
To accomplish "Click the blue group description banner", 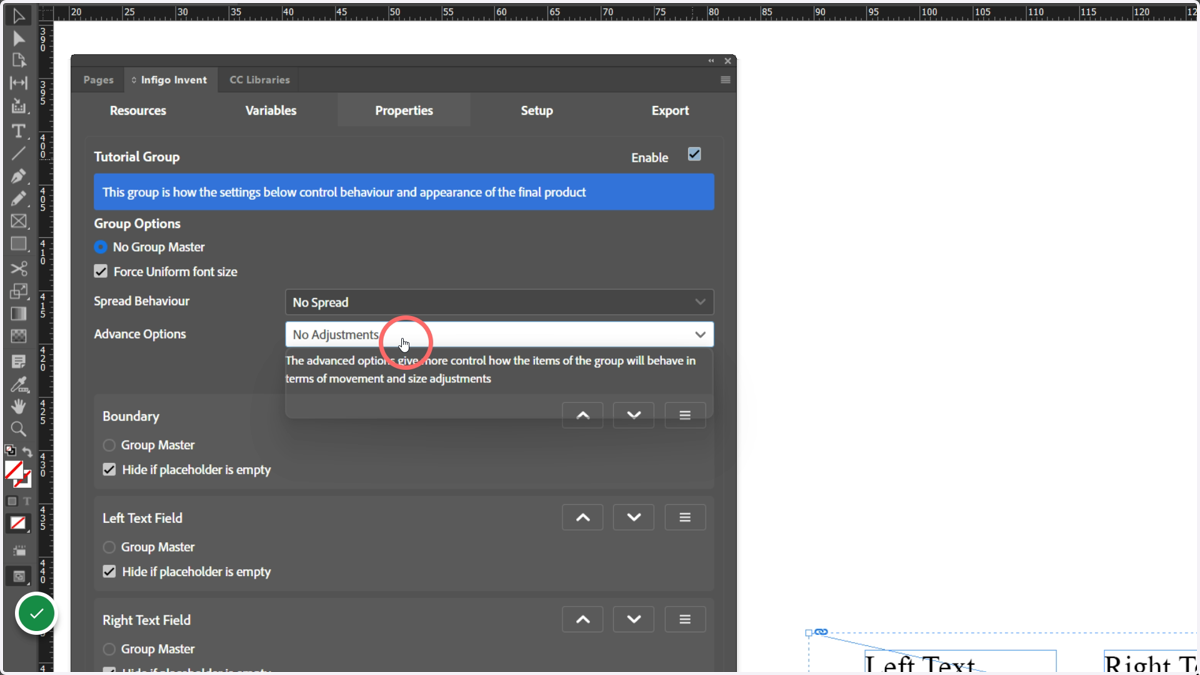I will [404, 192].
